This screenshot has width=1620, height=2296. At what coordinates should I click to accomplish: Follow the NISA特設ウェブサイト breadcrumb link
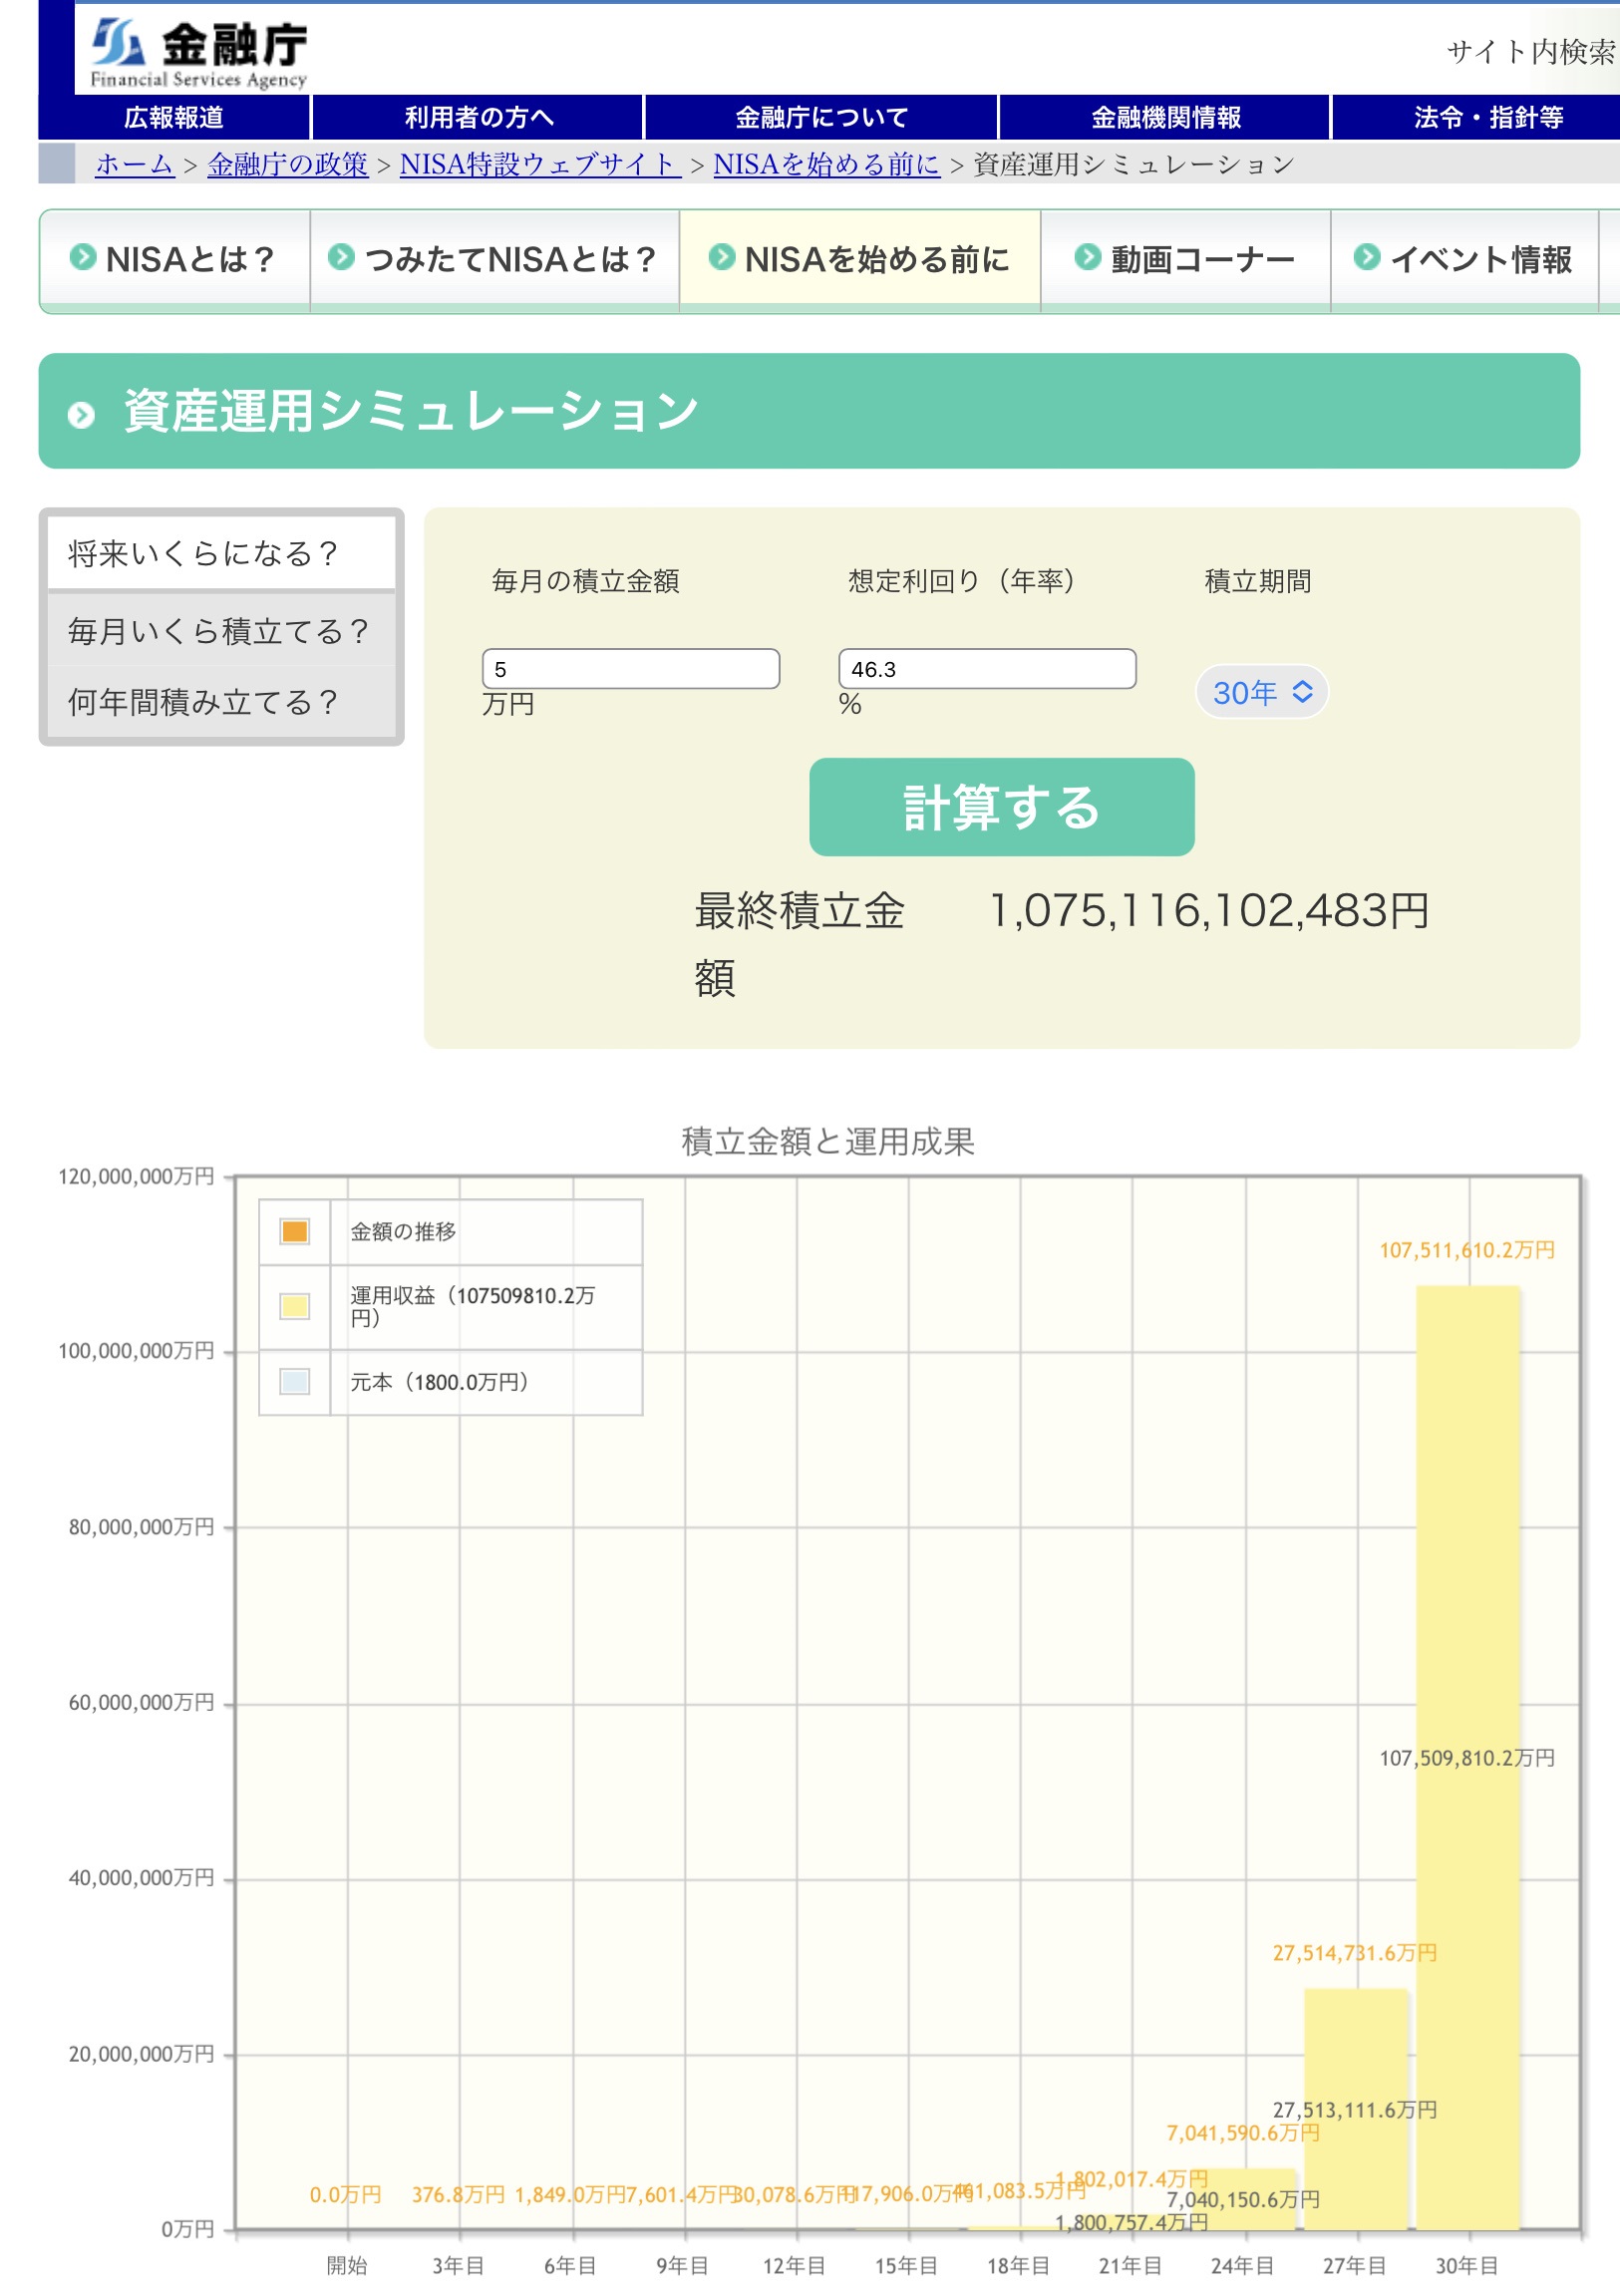click(x=540, y=164)
